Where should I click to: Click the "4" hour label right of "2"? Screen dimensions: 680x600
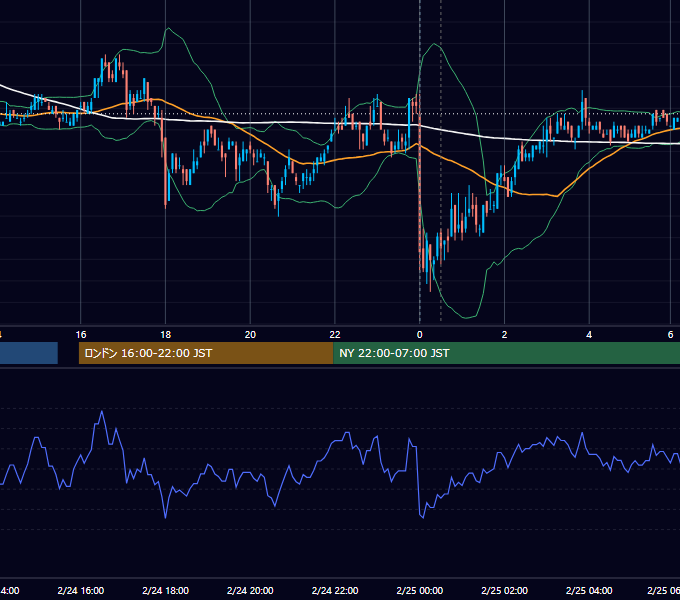click(x=589, y=335)
